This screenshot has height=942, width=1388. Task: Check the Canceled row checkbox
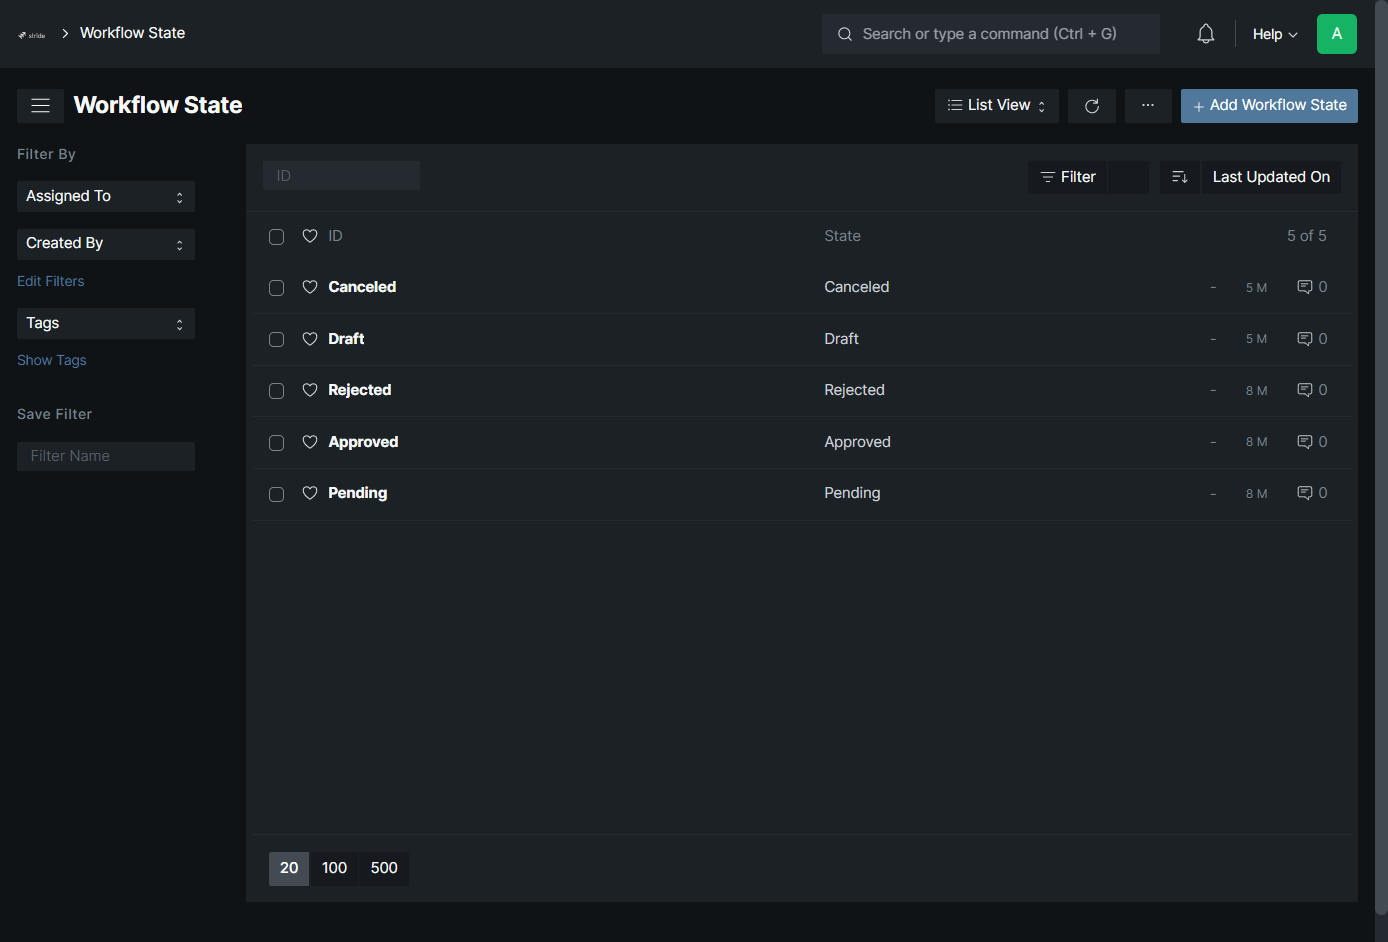(277, 288)
